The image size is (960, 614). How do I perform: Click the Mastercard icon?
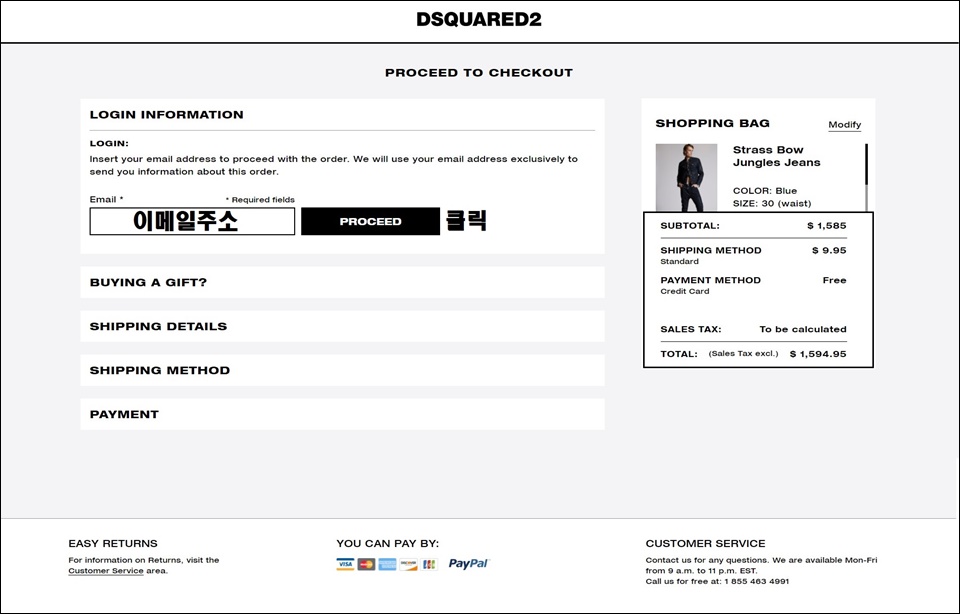pos(366,564)
